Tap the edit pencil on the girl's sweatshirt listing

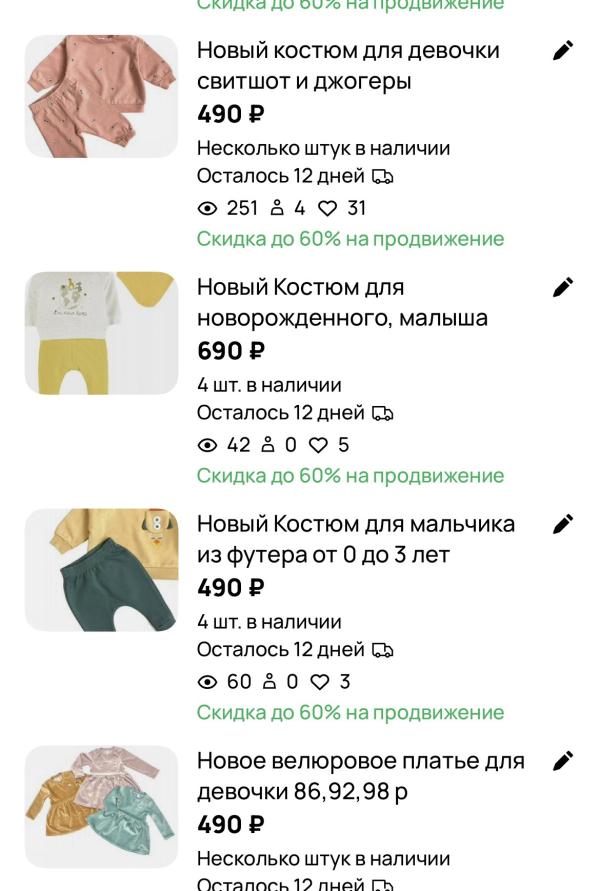(565, 49)
